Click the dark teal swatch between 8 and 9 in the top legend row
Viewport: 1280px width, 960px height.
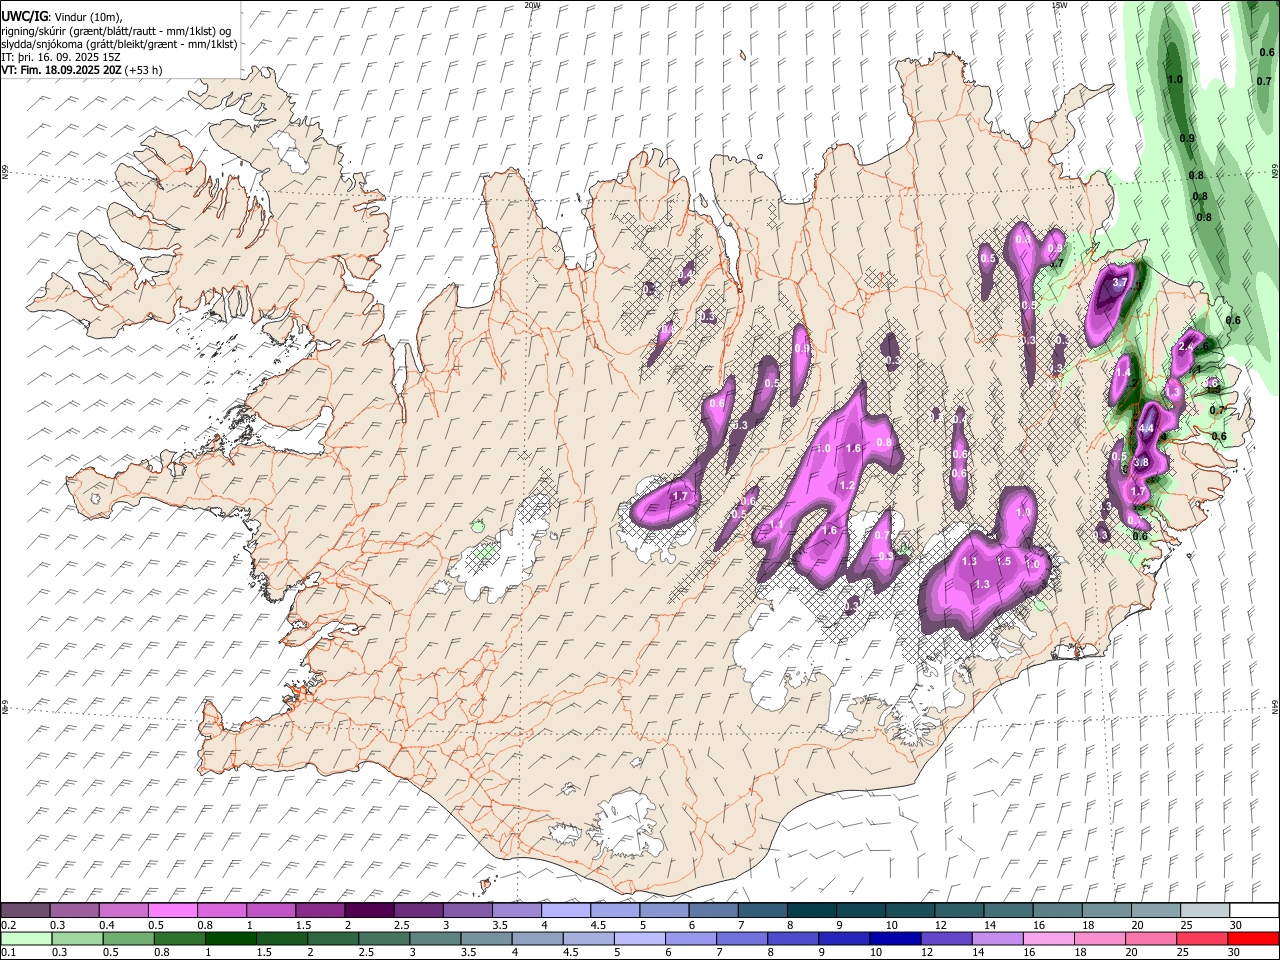click(x=812, y=911)
